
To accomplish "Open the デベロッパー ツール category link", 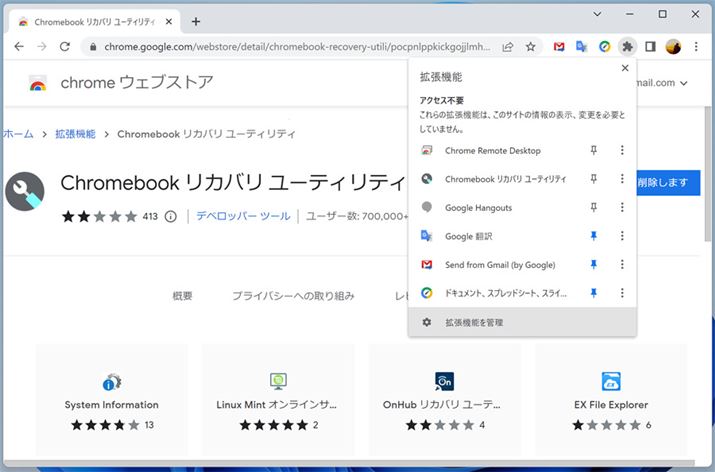I will coord(243,216).
